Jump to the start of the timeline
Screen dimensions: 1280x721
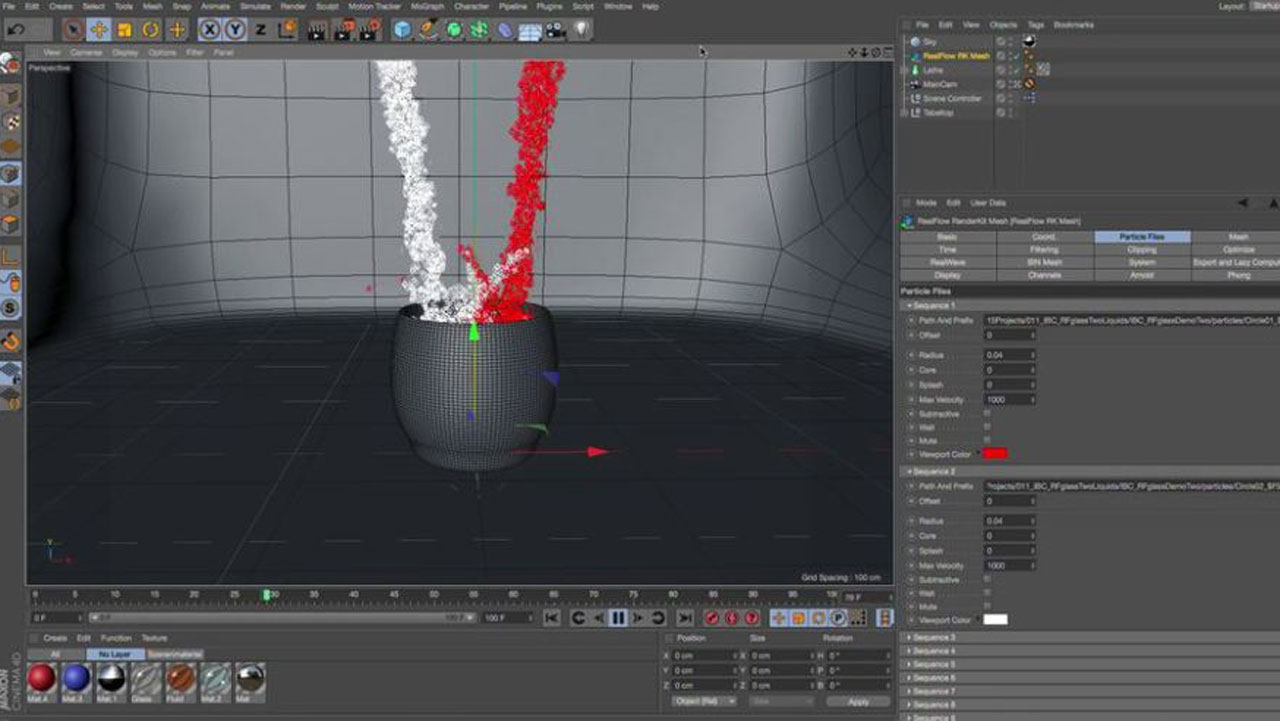pyautogui.click(x=551, y=618)
